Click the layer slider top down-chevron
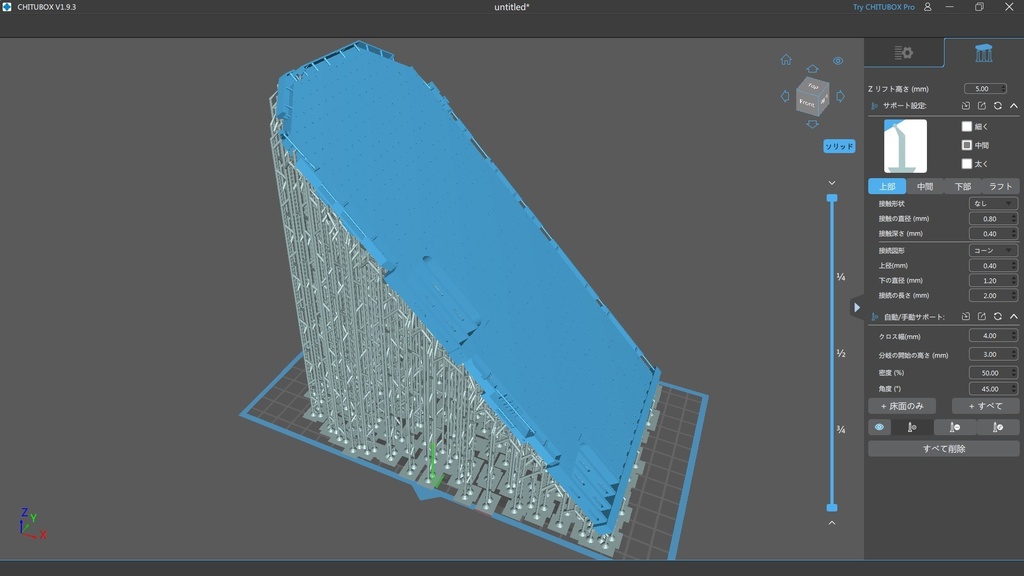Image resolution: width=1024 pixels, height=576 pixels. [x=832, y=183]
